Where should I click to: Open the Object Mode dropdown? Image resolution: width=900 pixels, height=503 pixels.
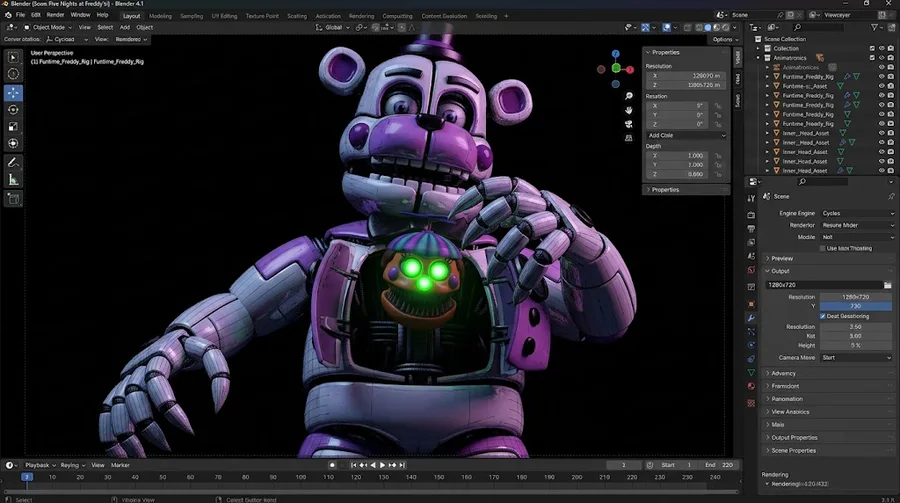click(x=48, y=27)
